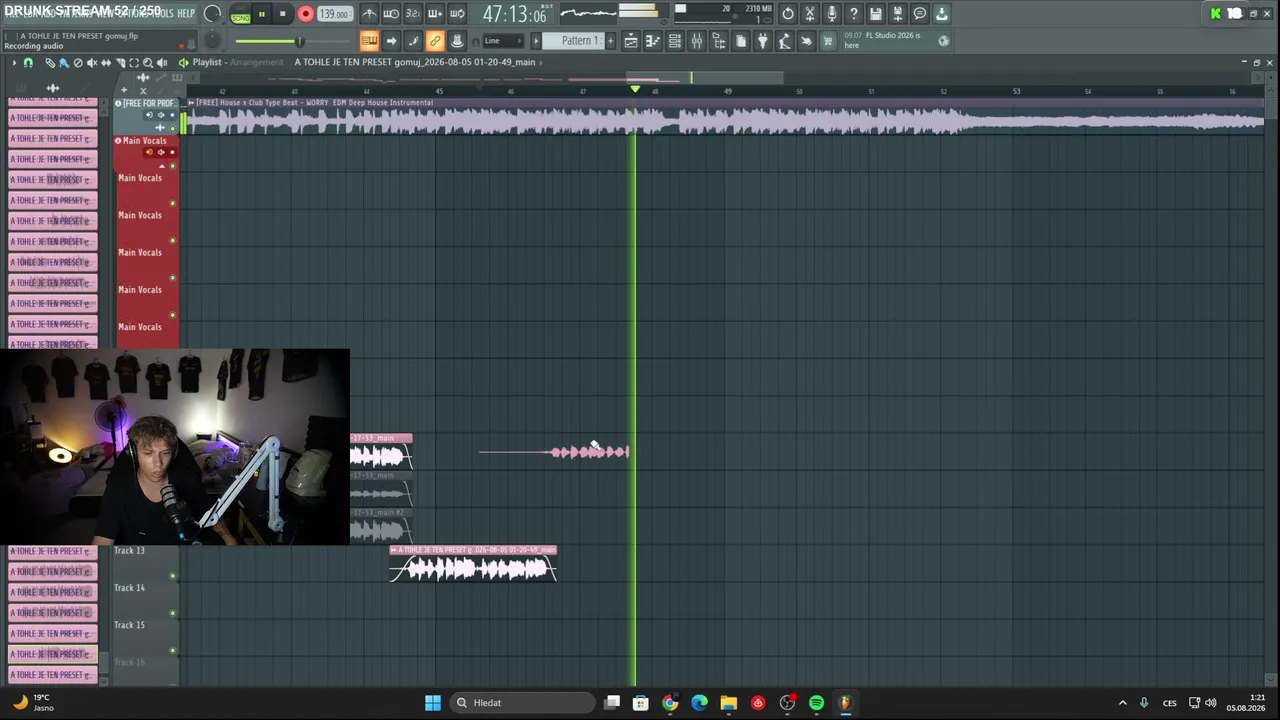Image resolution: width=1280 pixels, height=720 pixels.
Task: Select the playlist pencil draw tool
Action: click(50, 62)
